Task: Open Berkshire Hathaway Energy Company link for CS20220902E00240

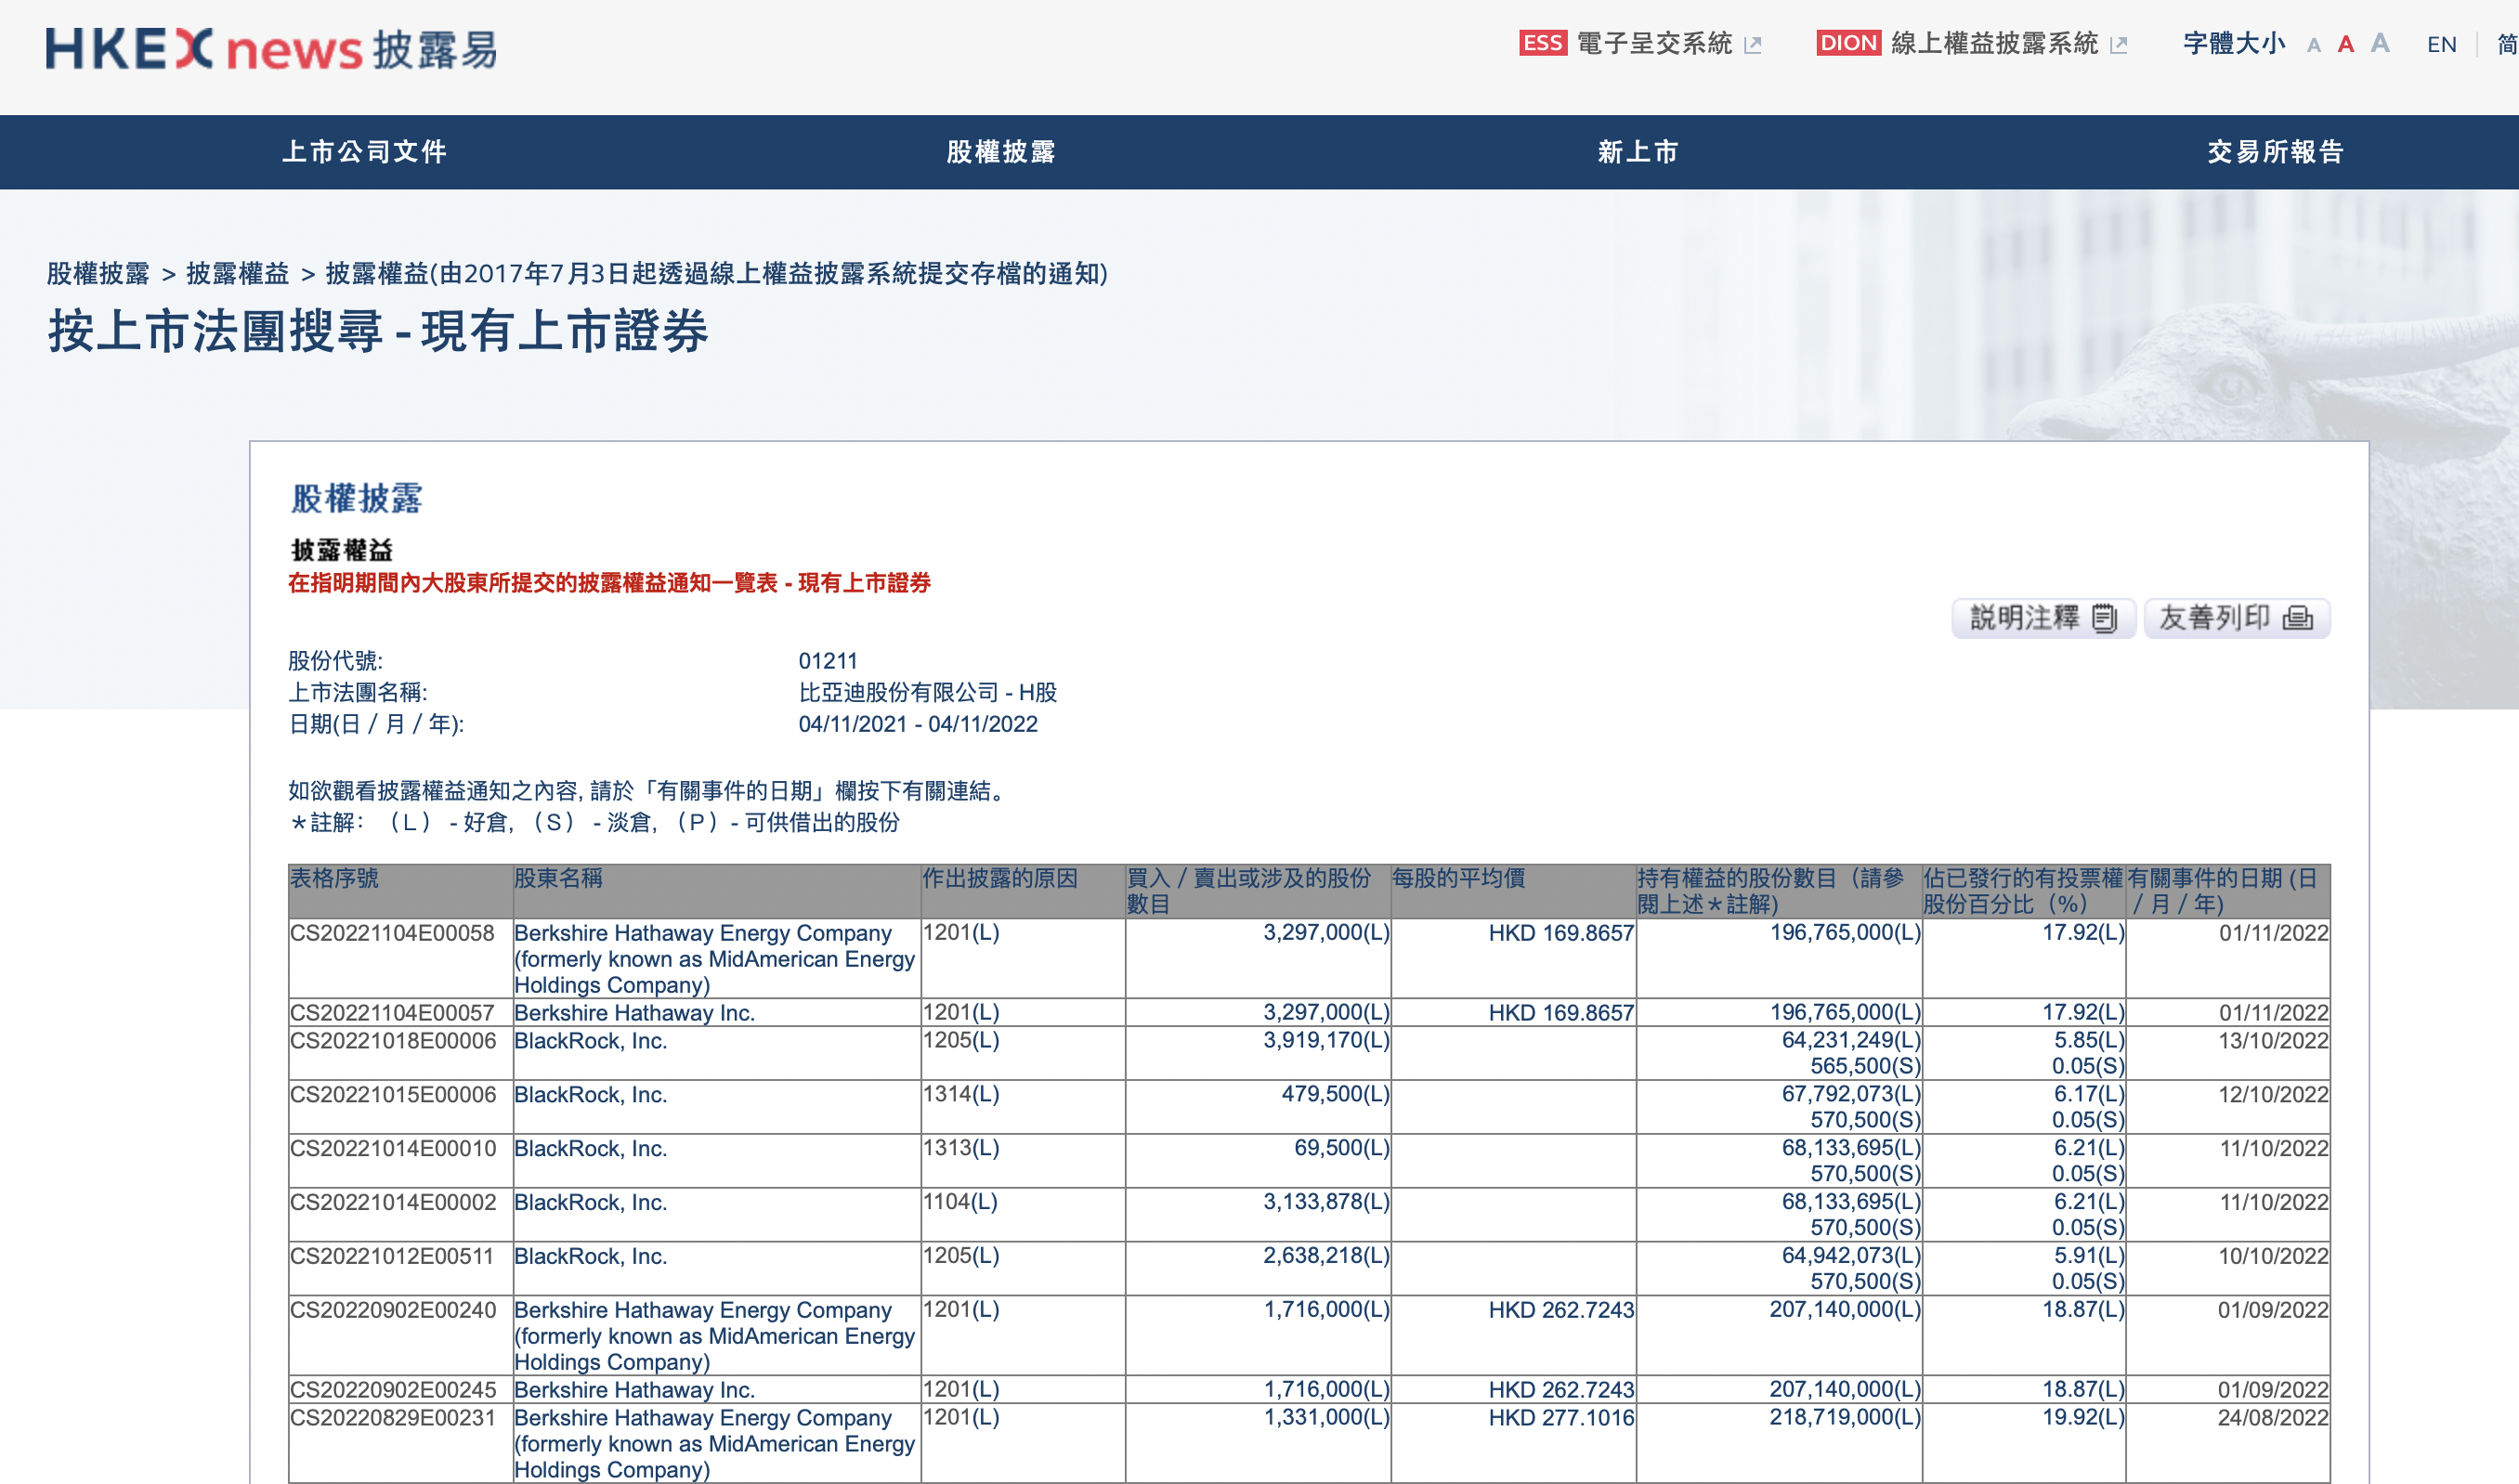Action: click(x=714, y=1336)
